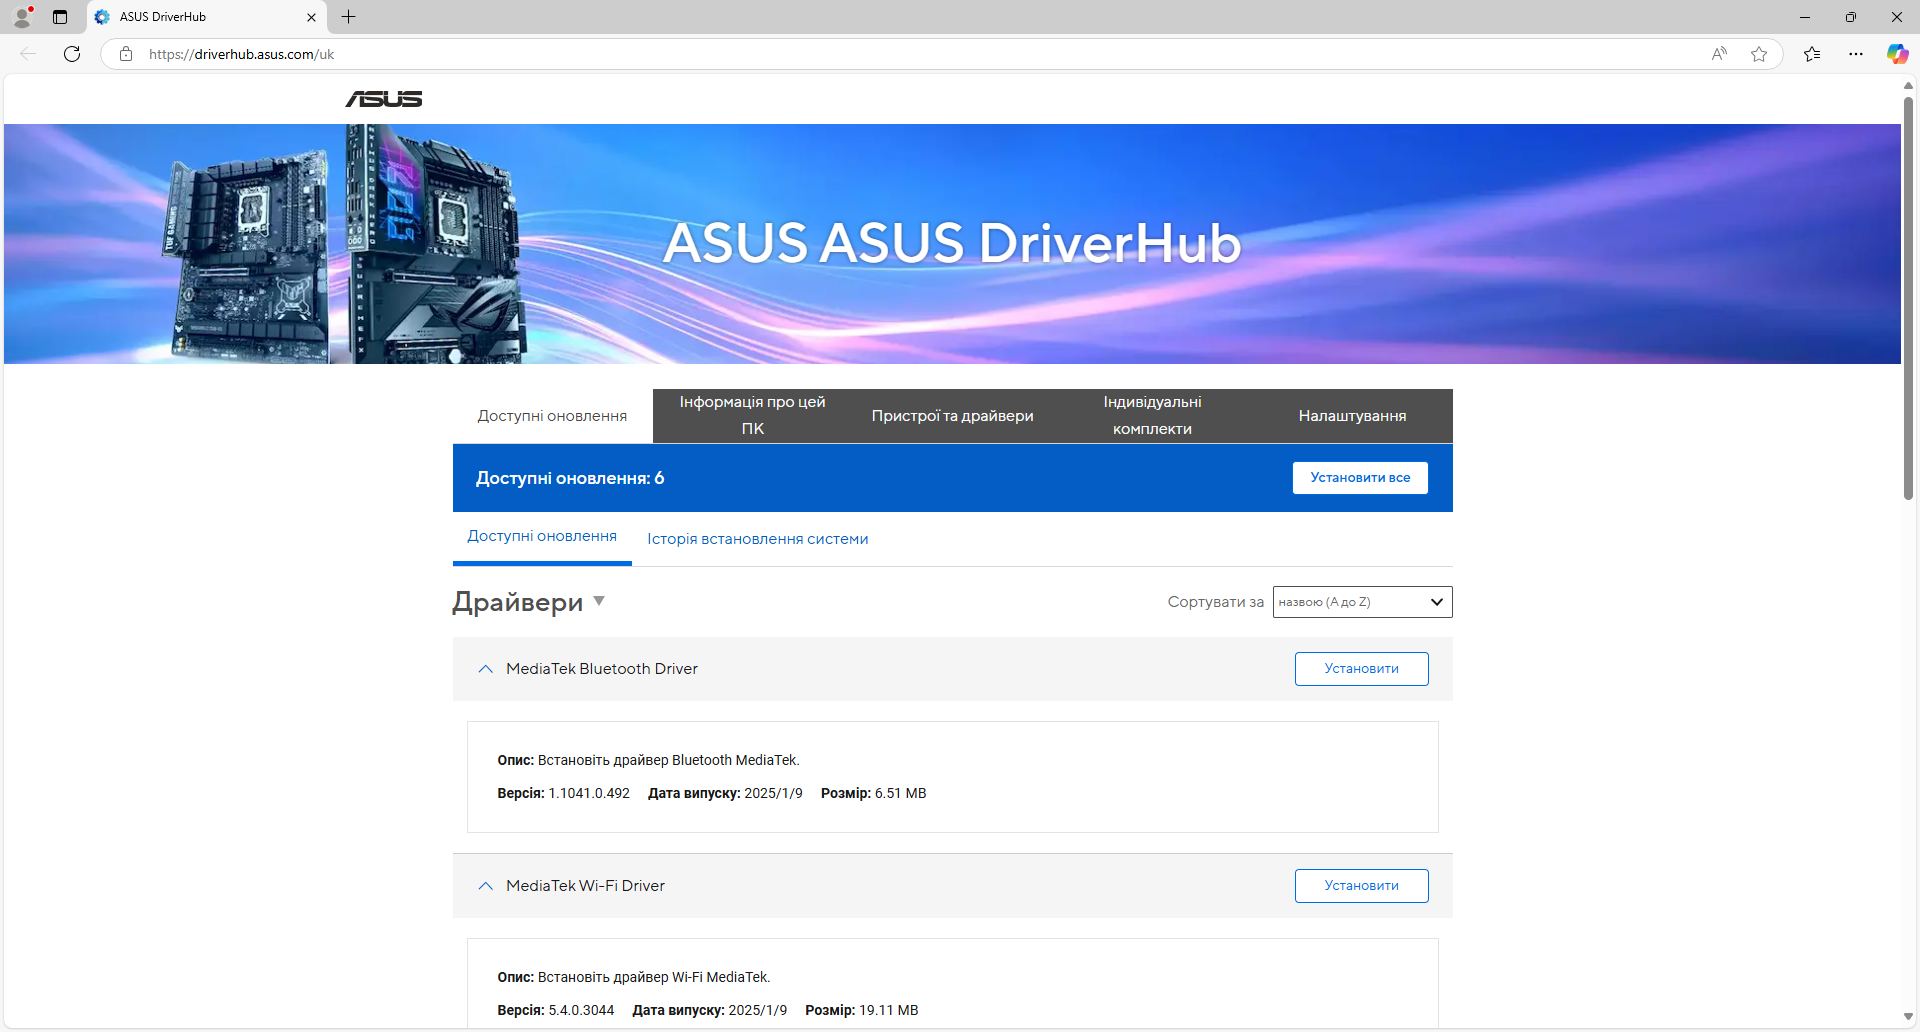1920x1032 pixels.
Task: Add this page to favorites star
Action: click(x=1759, y=54)
